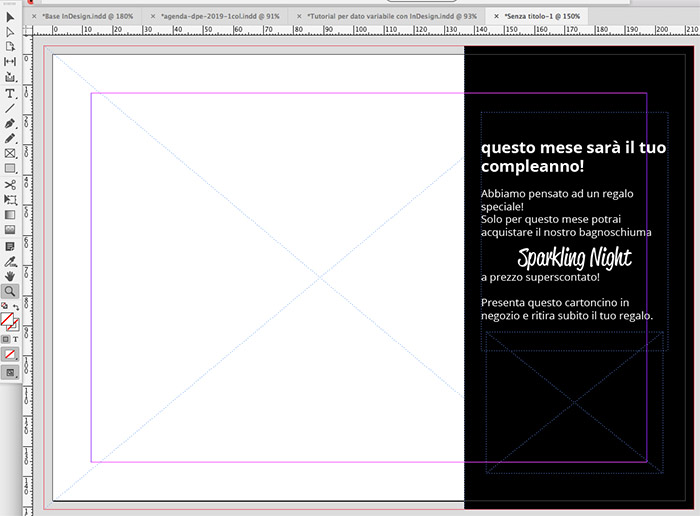This screenshot has height=516, width=700.
Task: Toggle formatting affects text
Action: coord(15,339)
